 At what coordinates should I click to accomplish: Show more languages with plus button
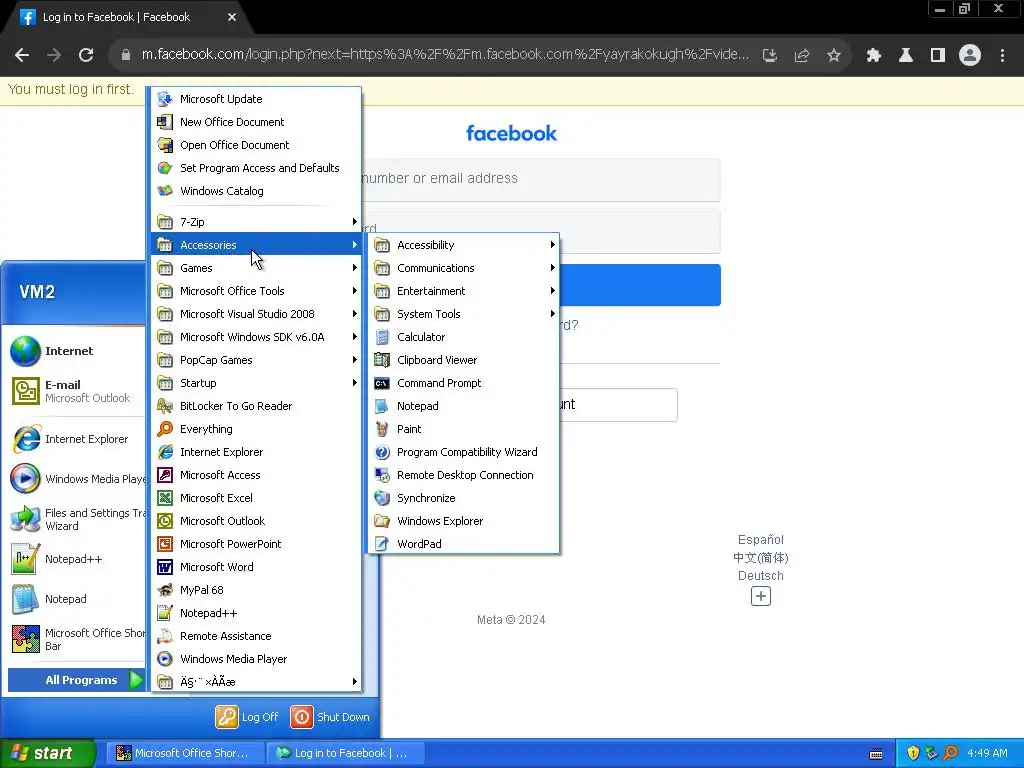coord(761,596)
